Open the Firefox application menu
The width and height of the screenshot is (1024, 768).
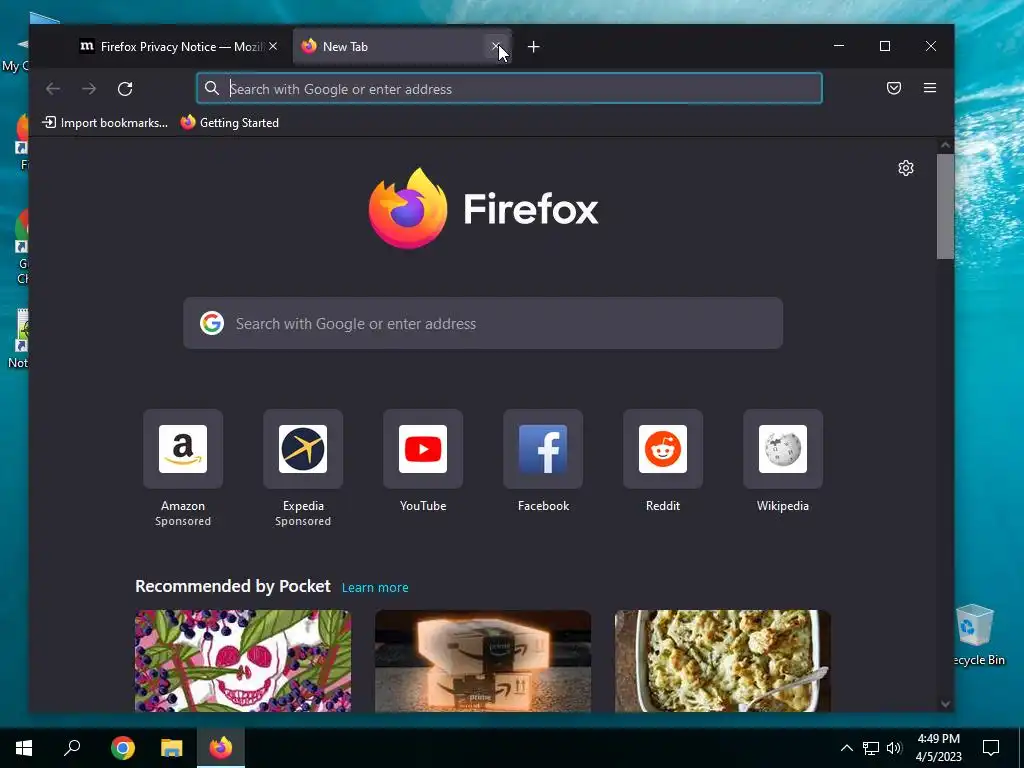[x=930, y=88]
